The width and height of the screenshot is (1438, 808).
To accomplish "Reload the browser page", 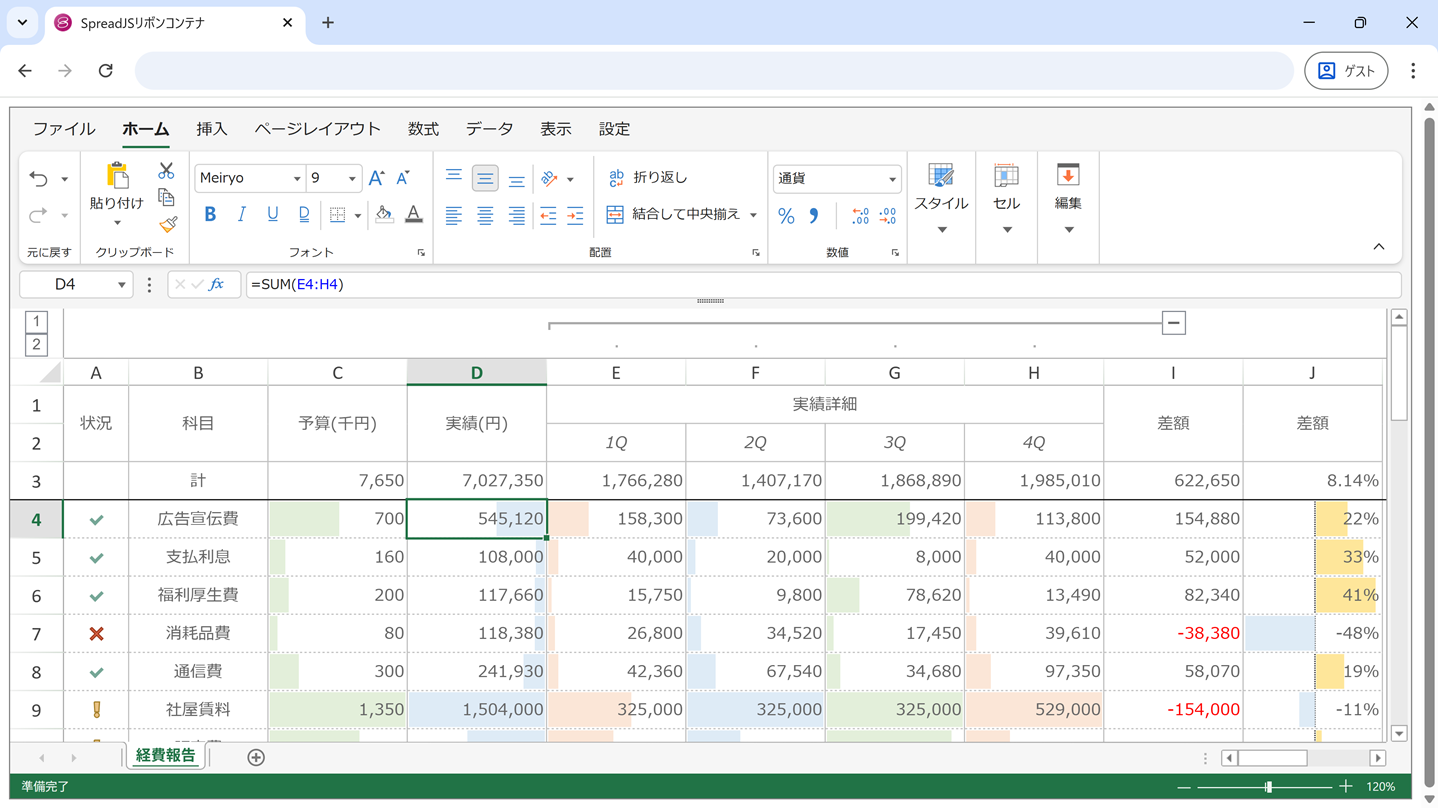I will 105,71.
